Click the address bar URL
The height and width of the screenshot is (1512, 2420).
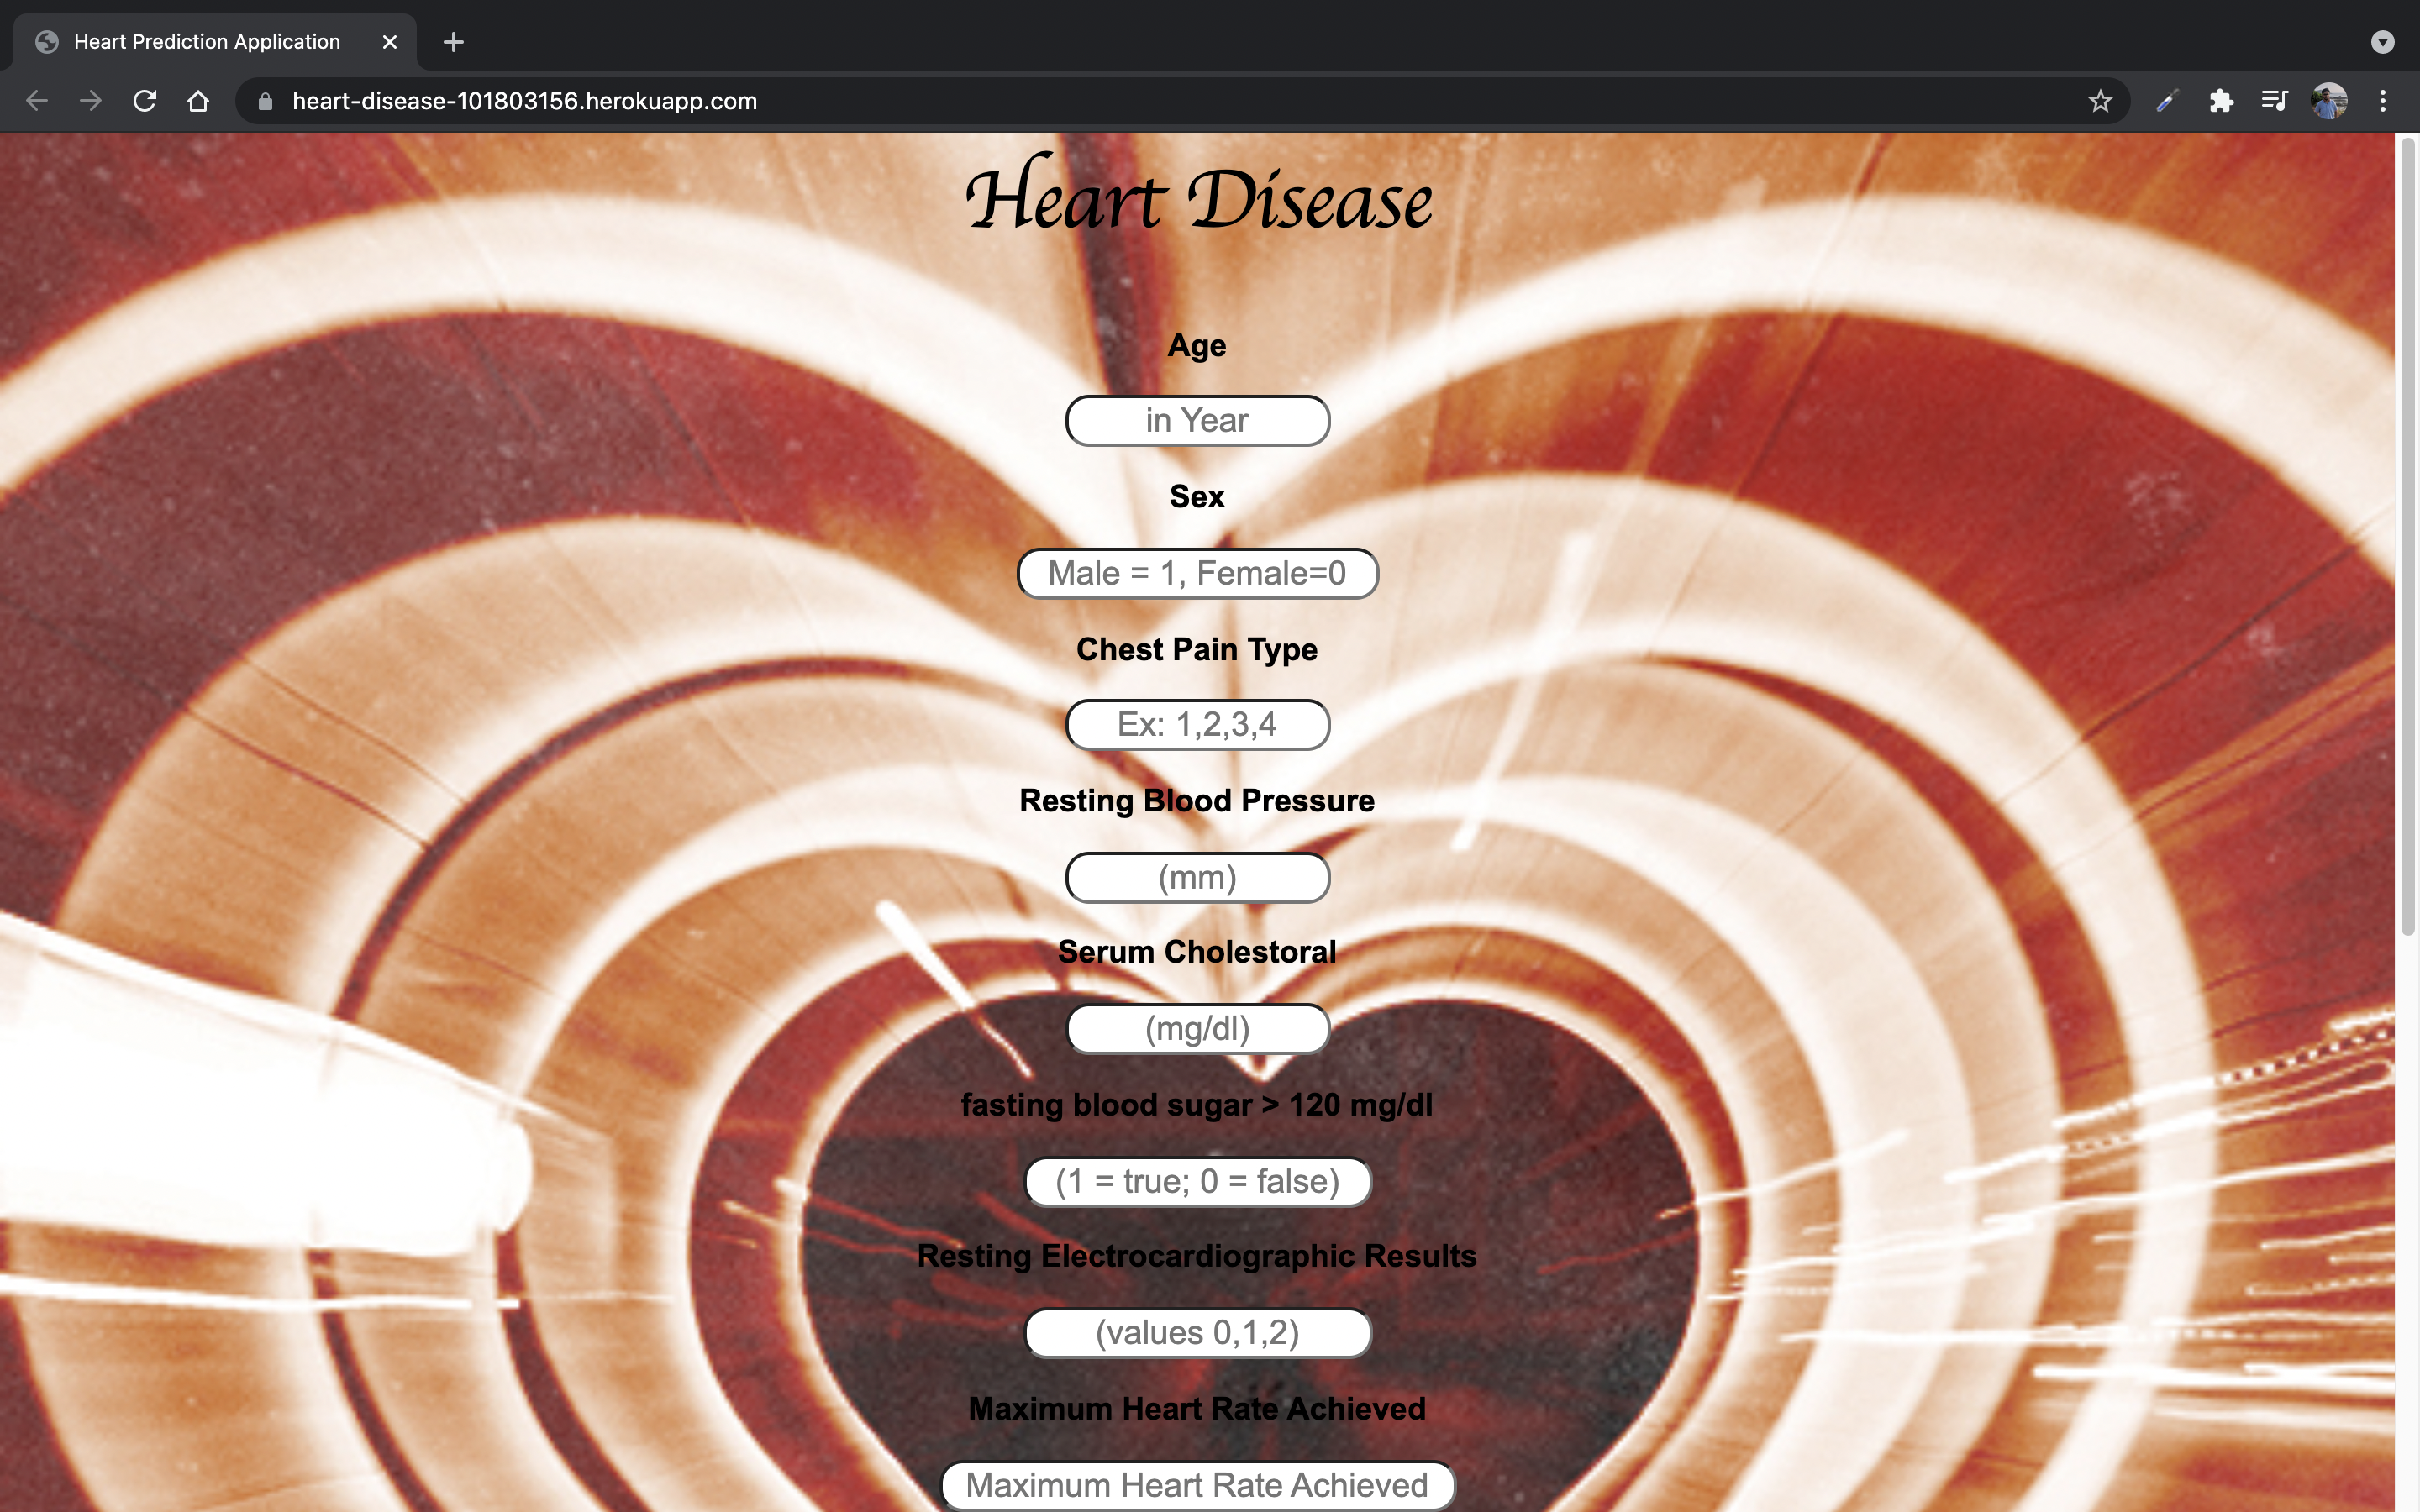click(524, 101)
